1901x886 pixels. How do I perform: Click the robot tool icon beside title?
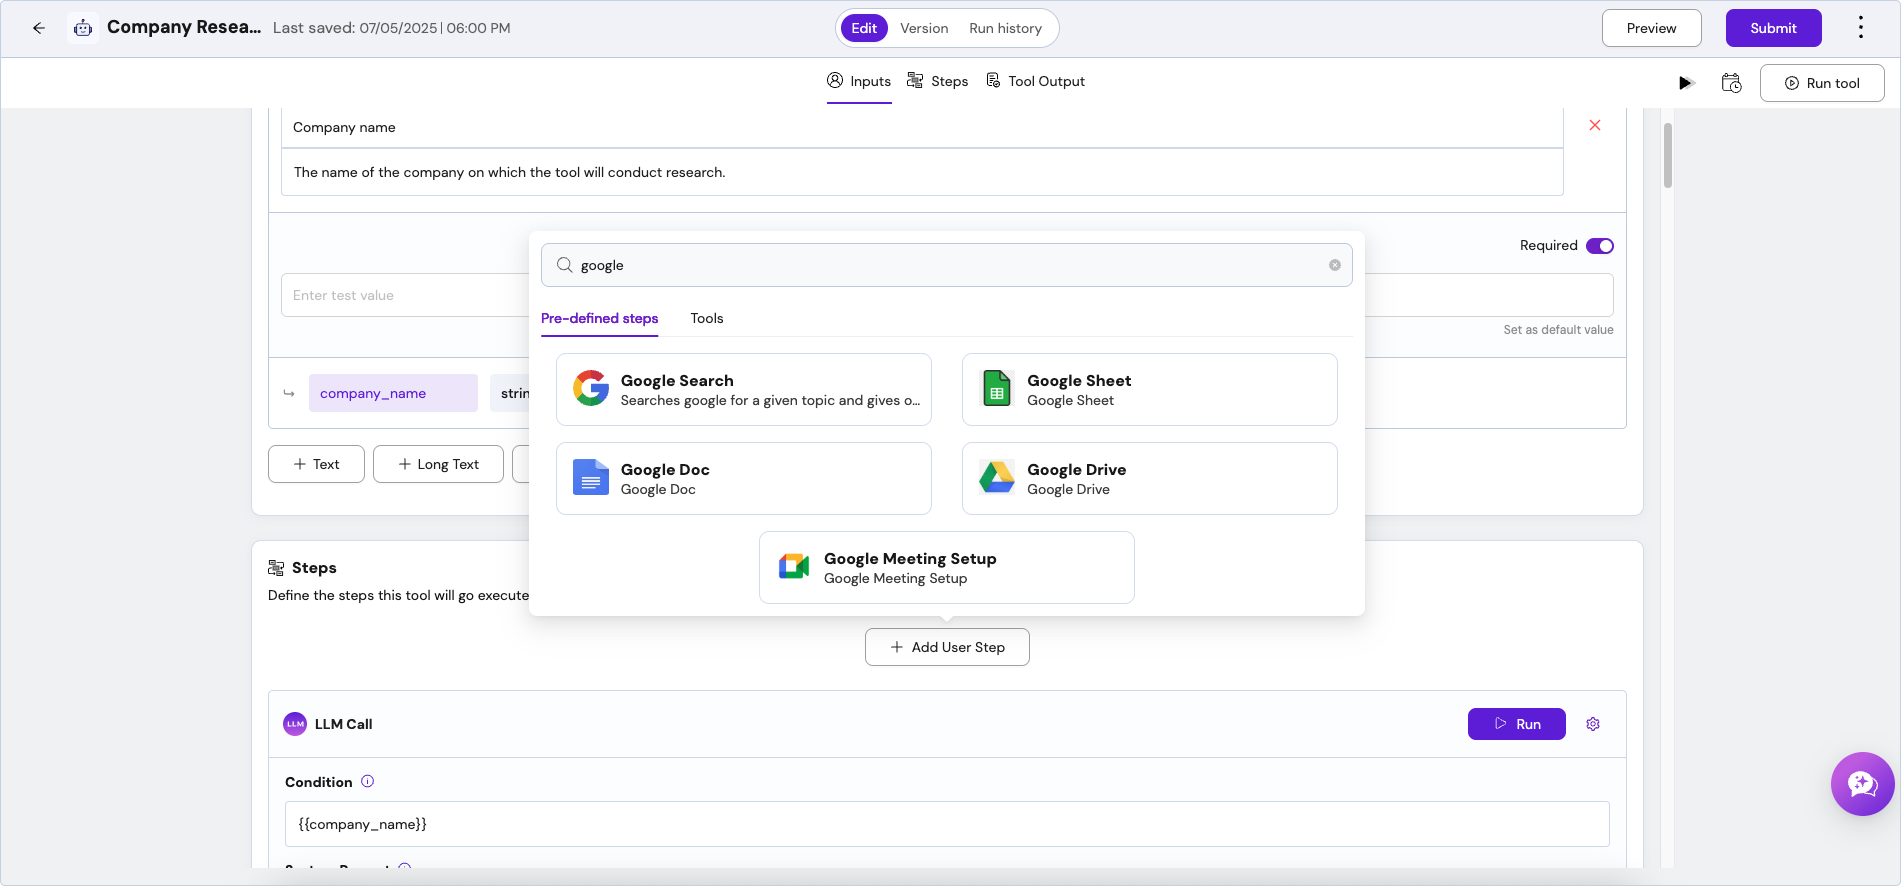click(83, 28)
